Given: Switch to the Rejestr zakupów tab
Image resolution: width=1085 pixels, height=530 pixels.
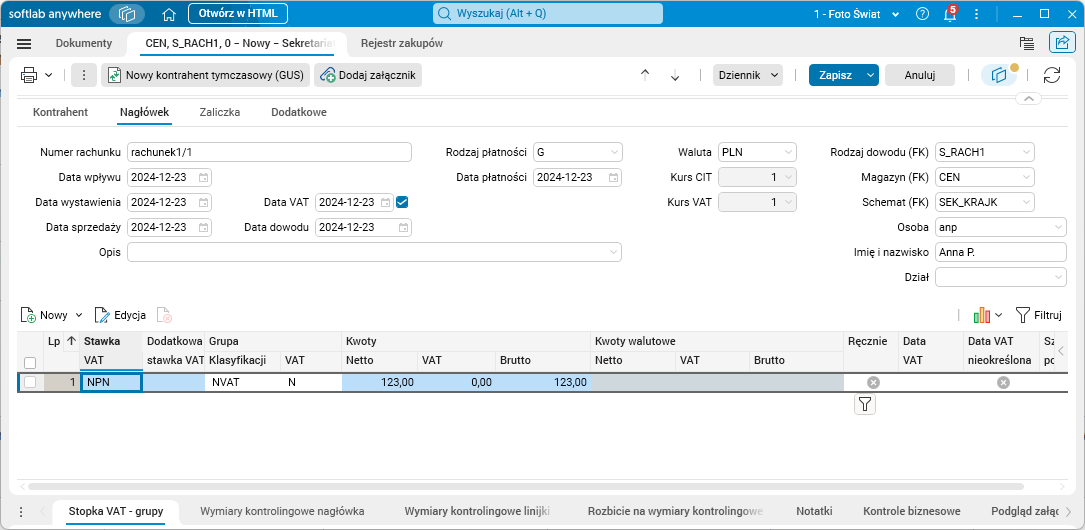Looking at the screenshot, I should (402, 44).
